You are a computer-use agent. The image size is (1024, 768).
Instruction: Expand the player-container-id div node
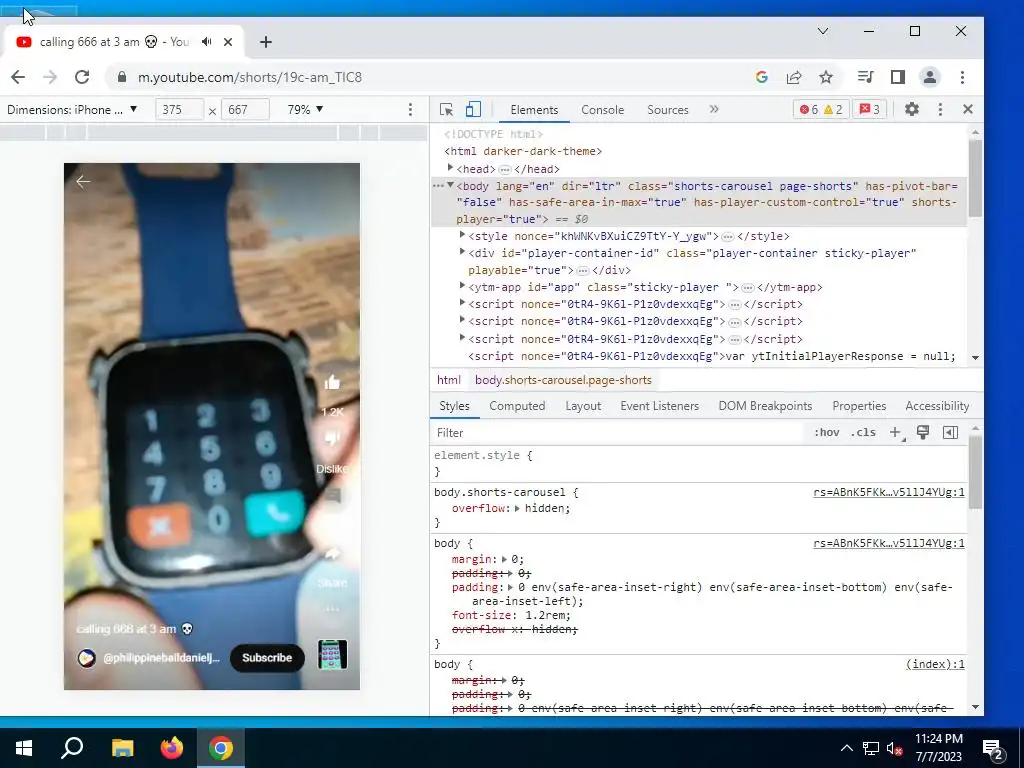tap(462, 251)
